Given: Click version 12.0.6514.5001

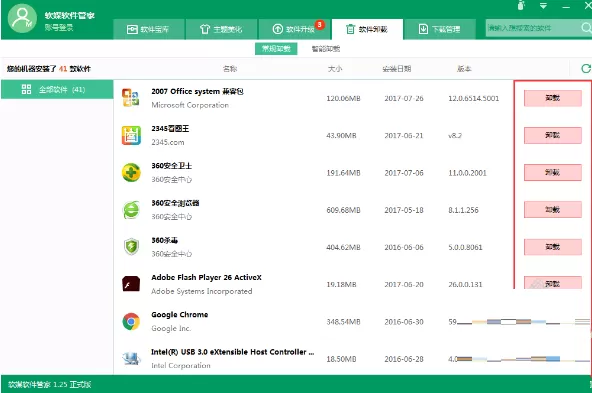Looking at the screenshot, I should [x=473, y=98].
